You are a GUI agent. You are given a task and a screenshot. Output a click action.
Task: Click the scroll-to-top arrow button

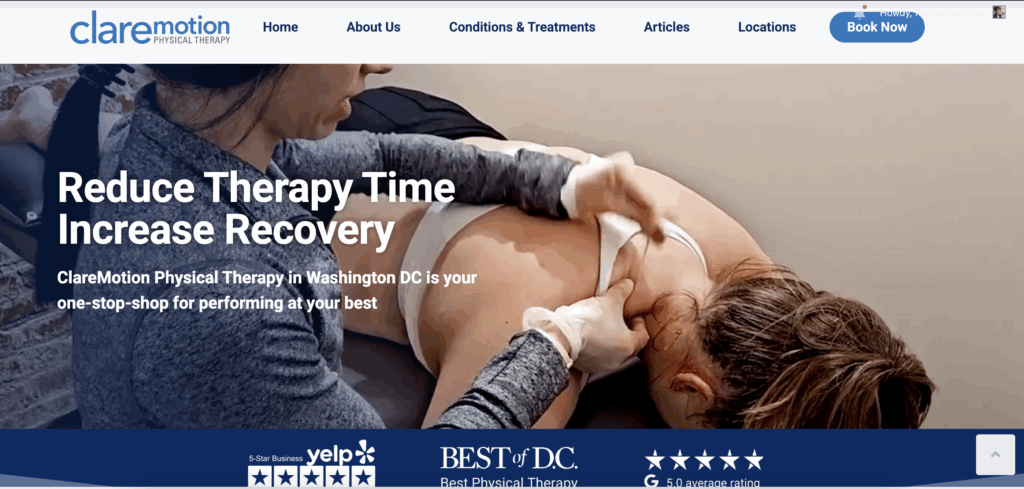pyautogui.click(x=995, y=454)
